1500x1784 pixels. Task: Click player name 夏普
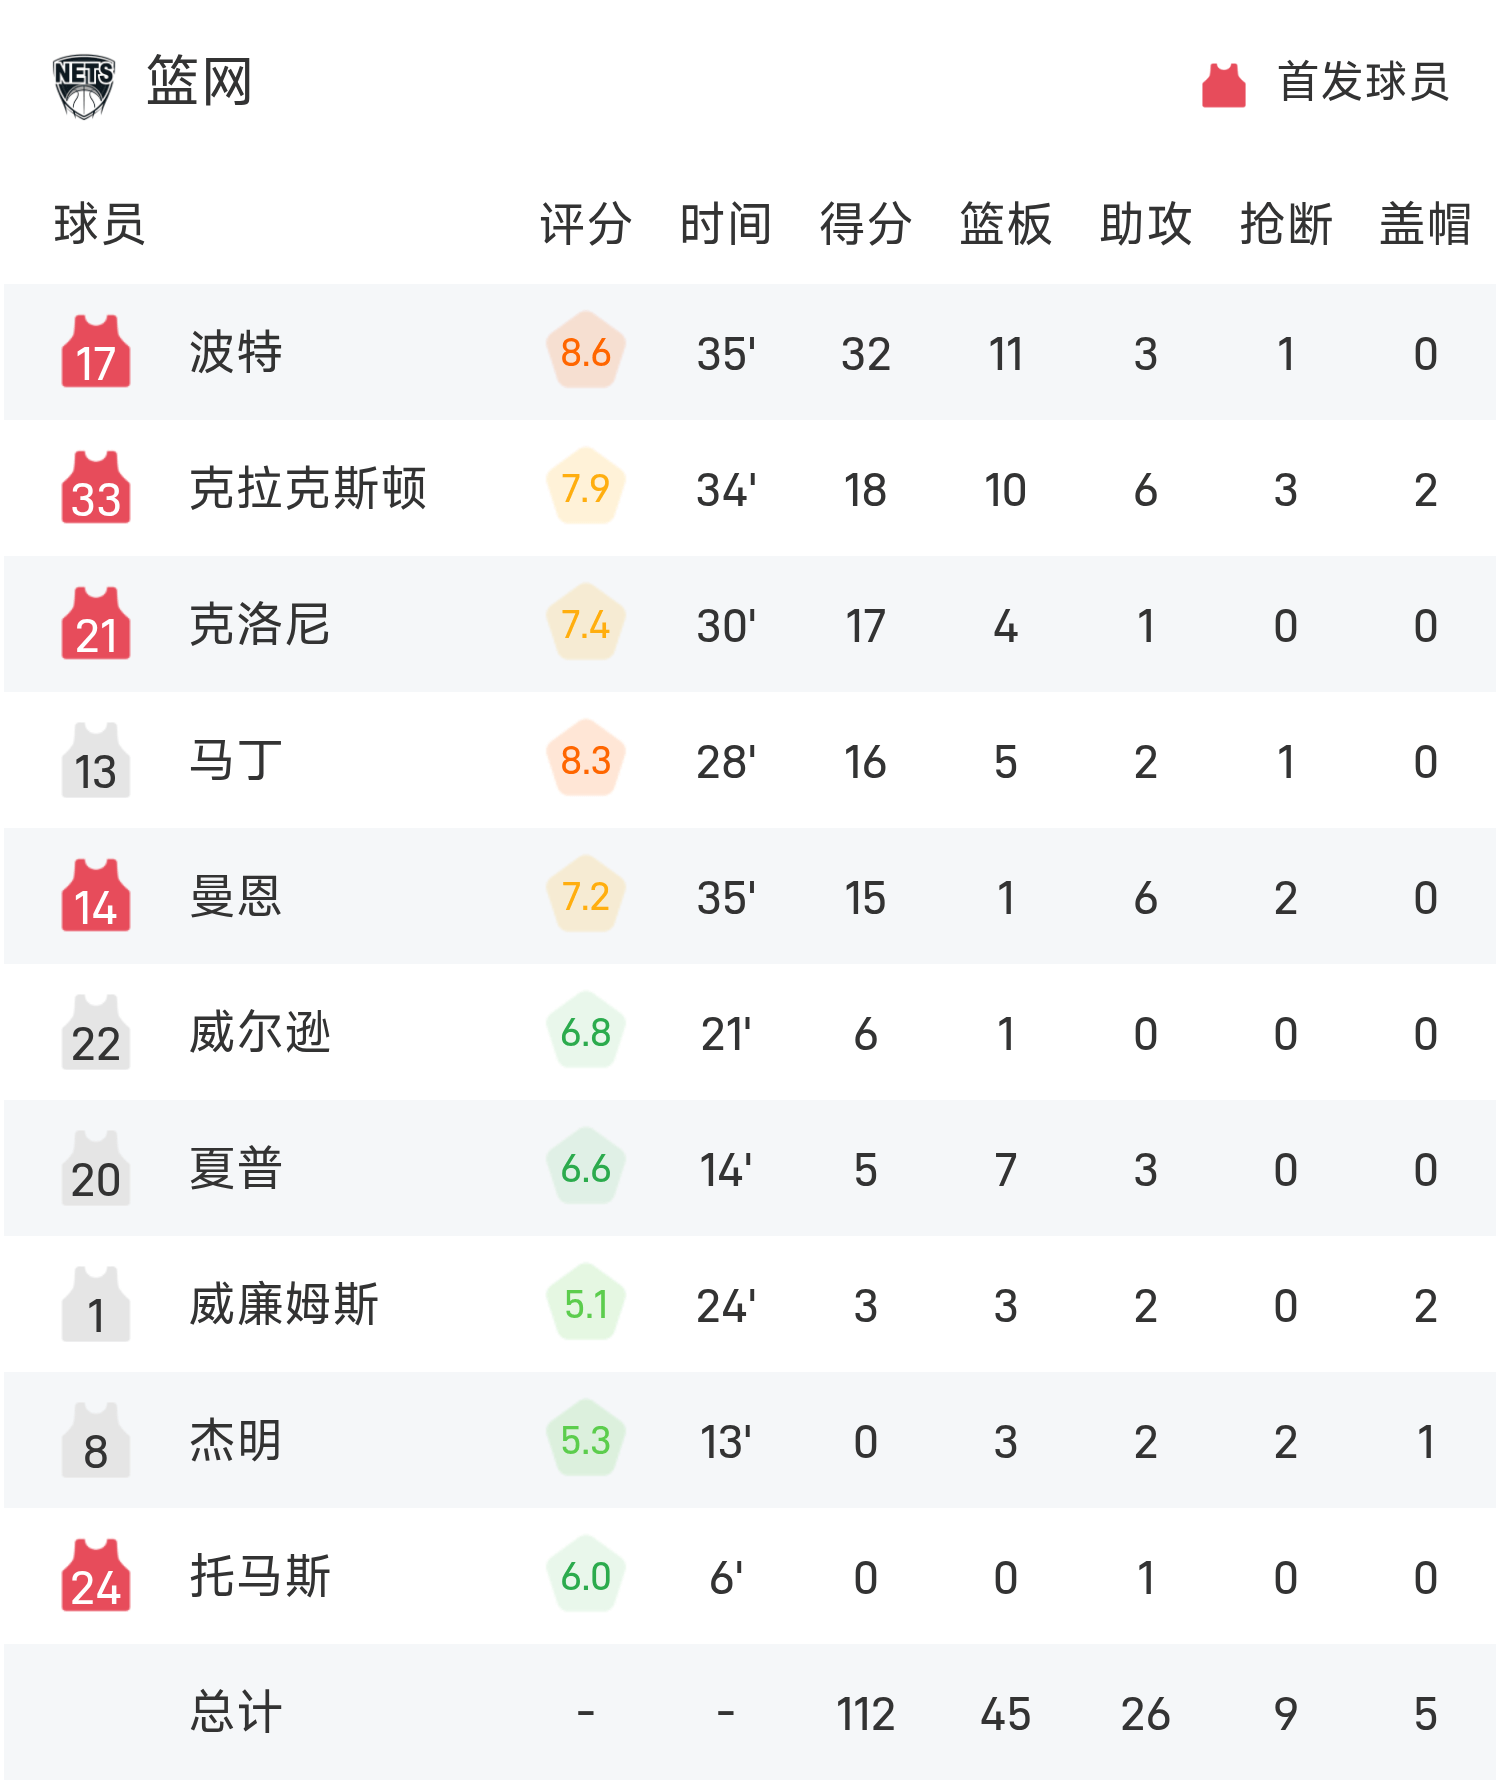pyautogui.click(x=236, y=1169)
